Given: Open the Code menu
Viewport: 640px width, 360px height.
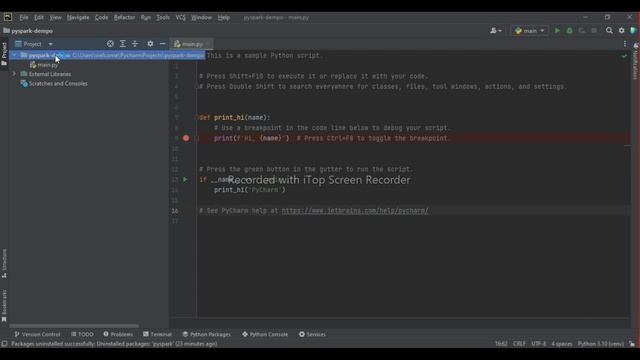Looking at the screenshot, I should (101, 18).
